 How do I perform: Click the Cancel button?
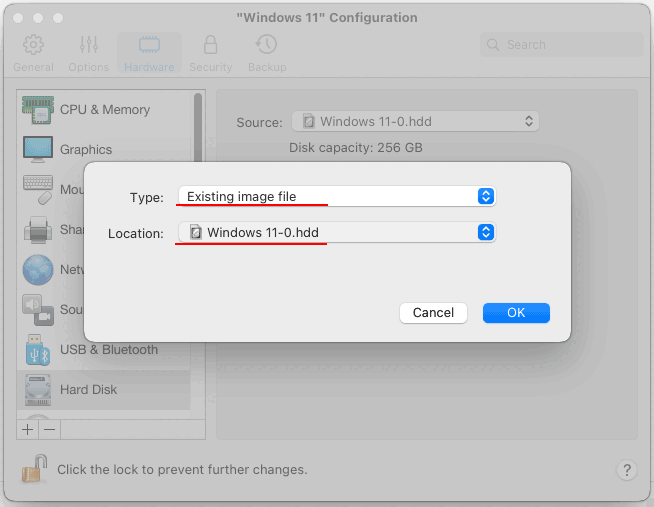(433, 313)
